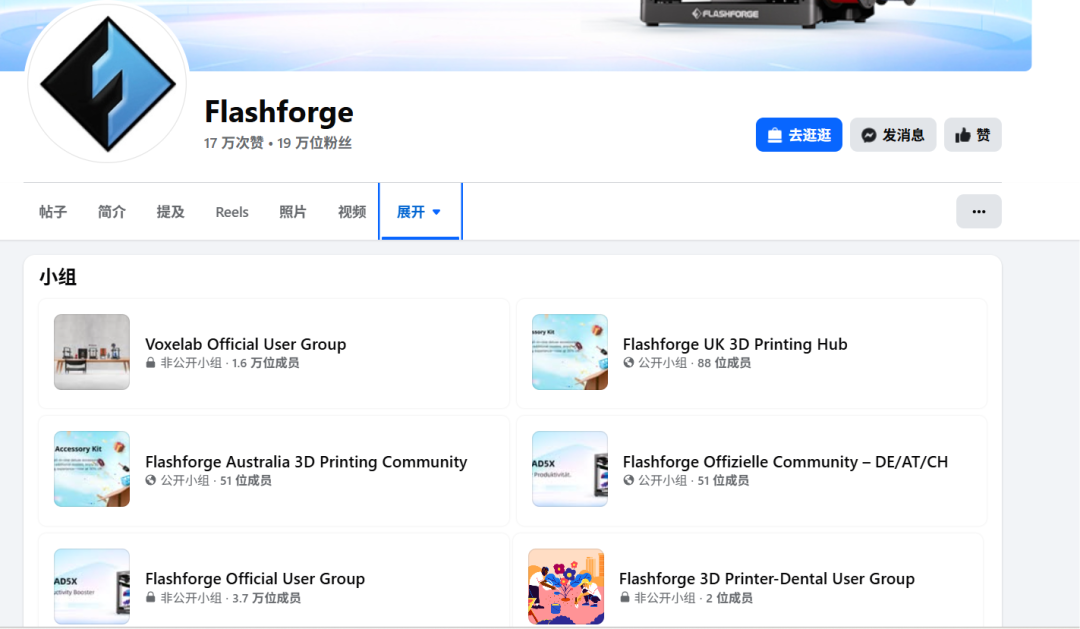The width and height of the screenshot is (1080, 629).
Task: Expand the 展开 dropdown tab
Action: click(419, 212)
